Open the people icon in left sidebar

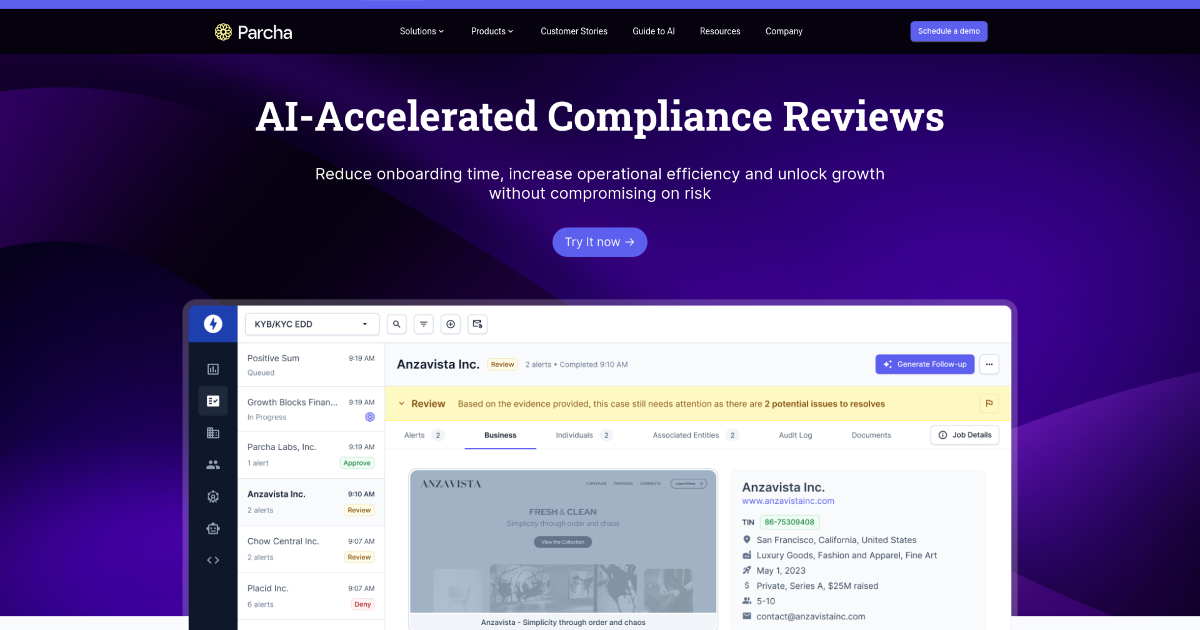click(213, 464)
